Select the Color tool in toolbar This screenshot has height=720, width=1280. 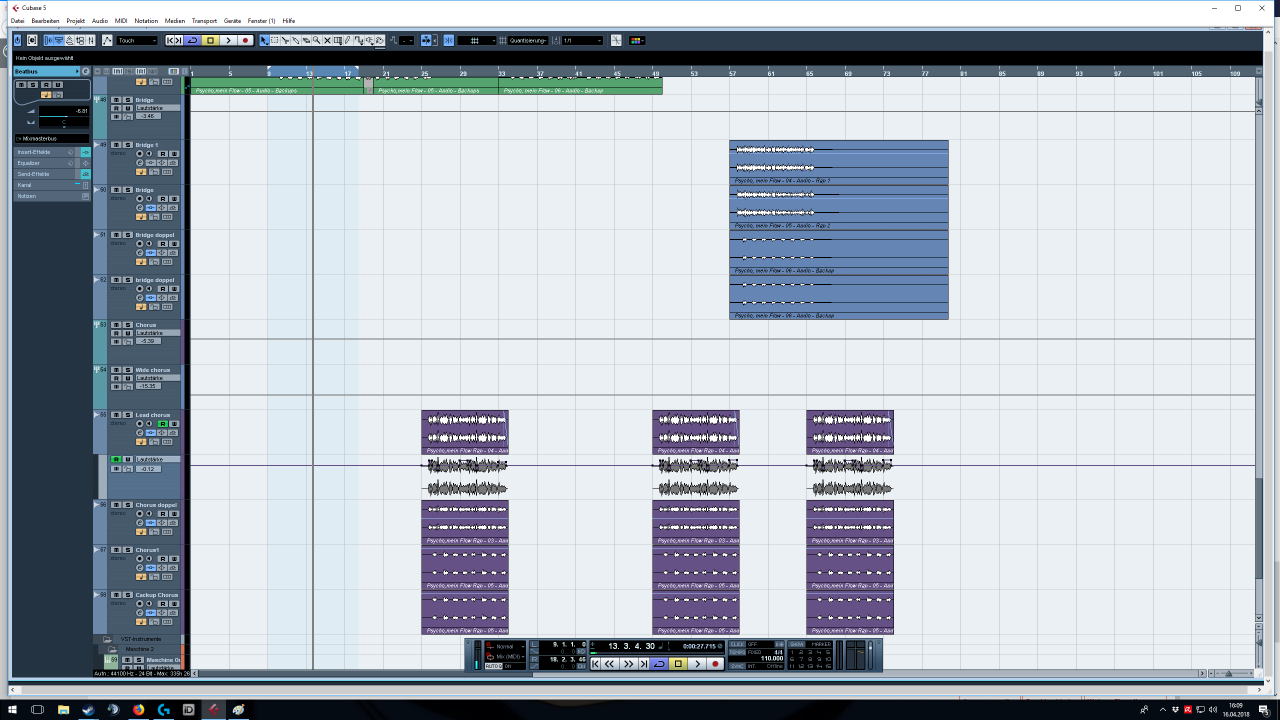379,40
